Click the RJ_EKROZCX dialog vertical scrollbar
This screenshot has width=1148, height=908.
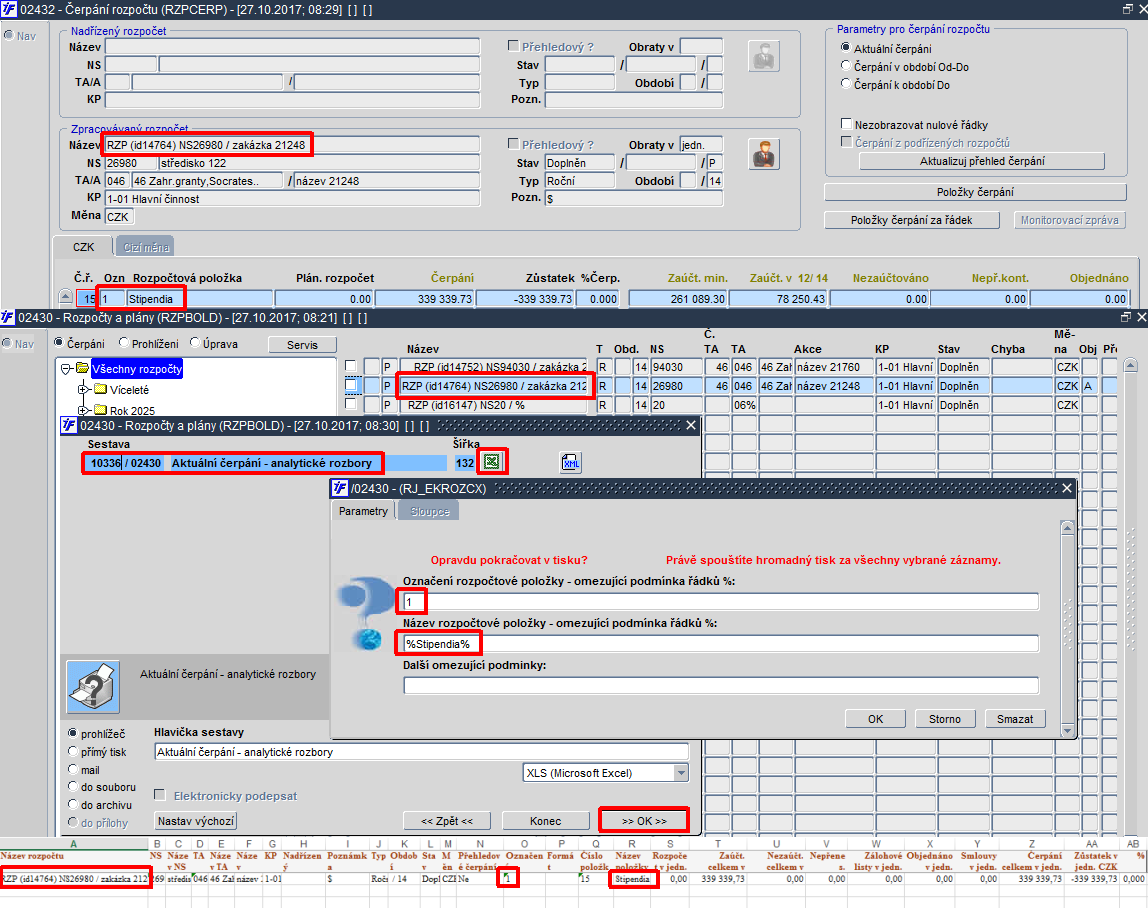[1067, 629]
